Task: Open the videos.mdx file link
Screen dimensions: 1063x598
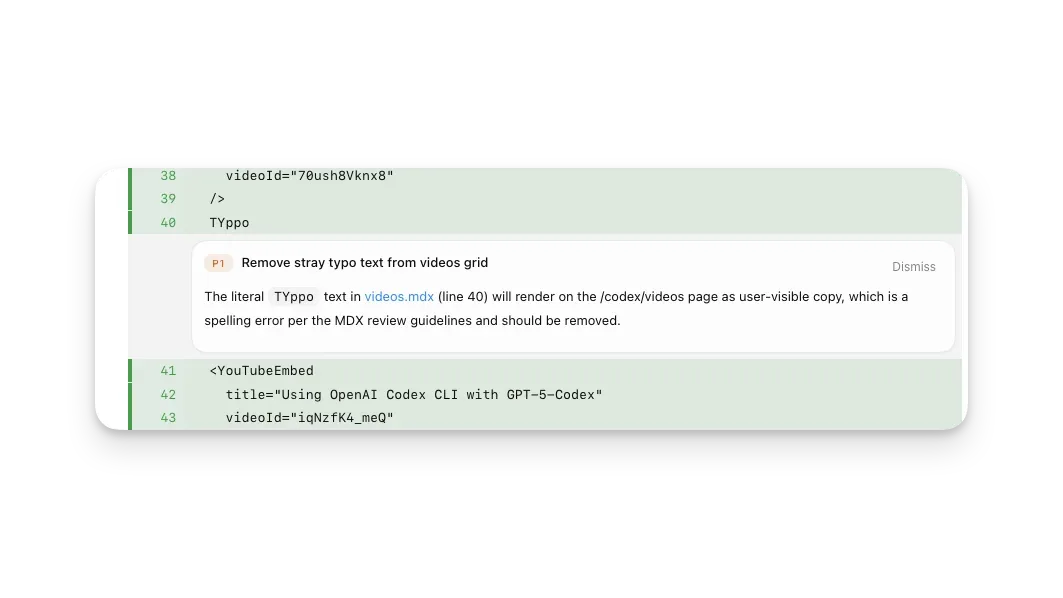Action: click(x=399, y=296)
